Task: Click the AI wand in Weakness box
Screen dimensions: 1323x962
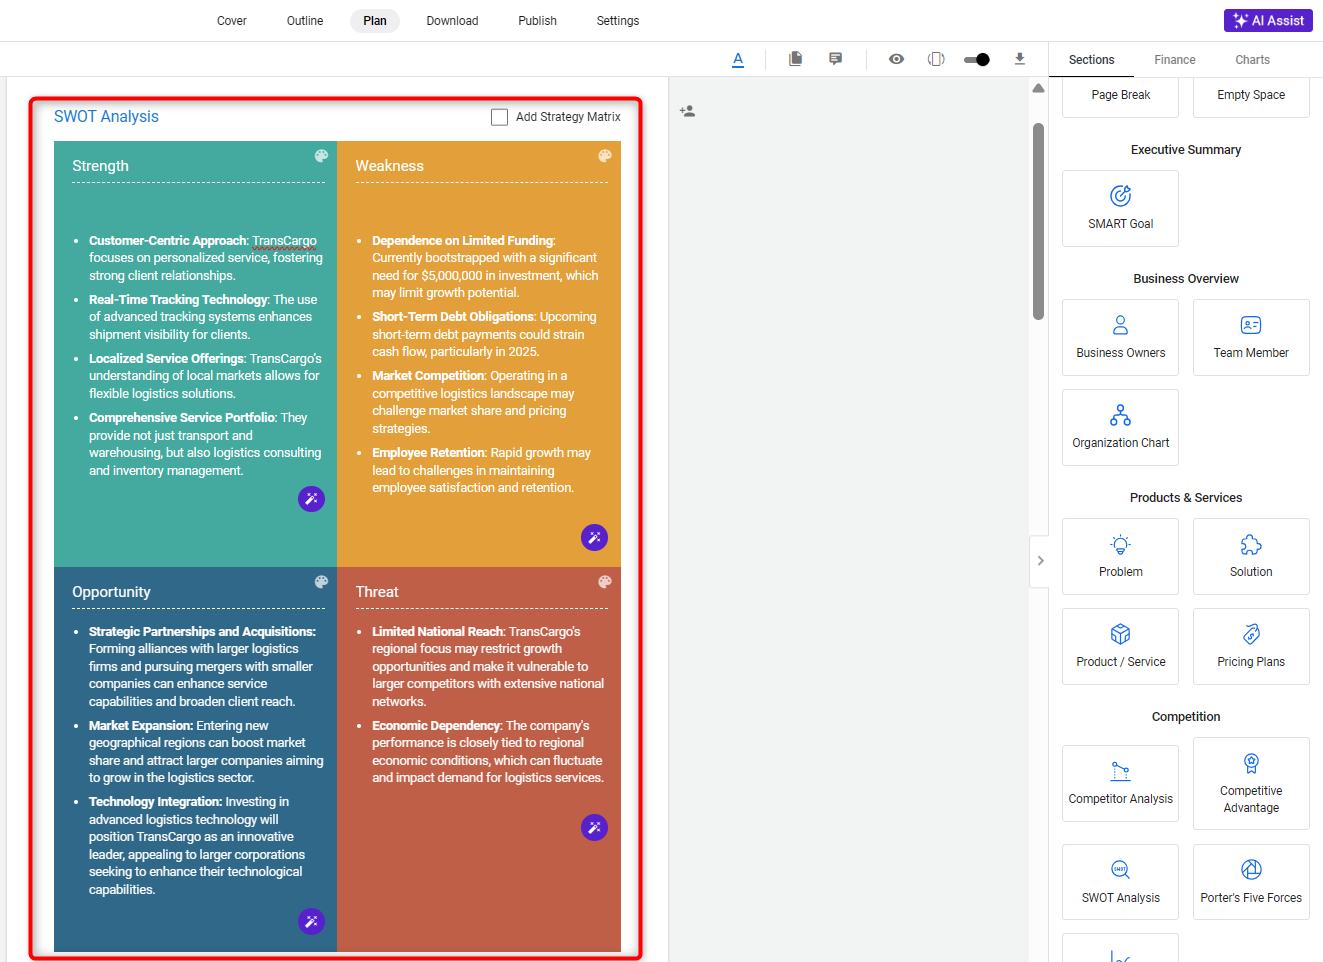Action: tap(594, 537)
